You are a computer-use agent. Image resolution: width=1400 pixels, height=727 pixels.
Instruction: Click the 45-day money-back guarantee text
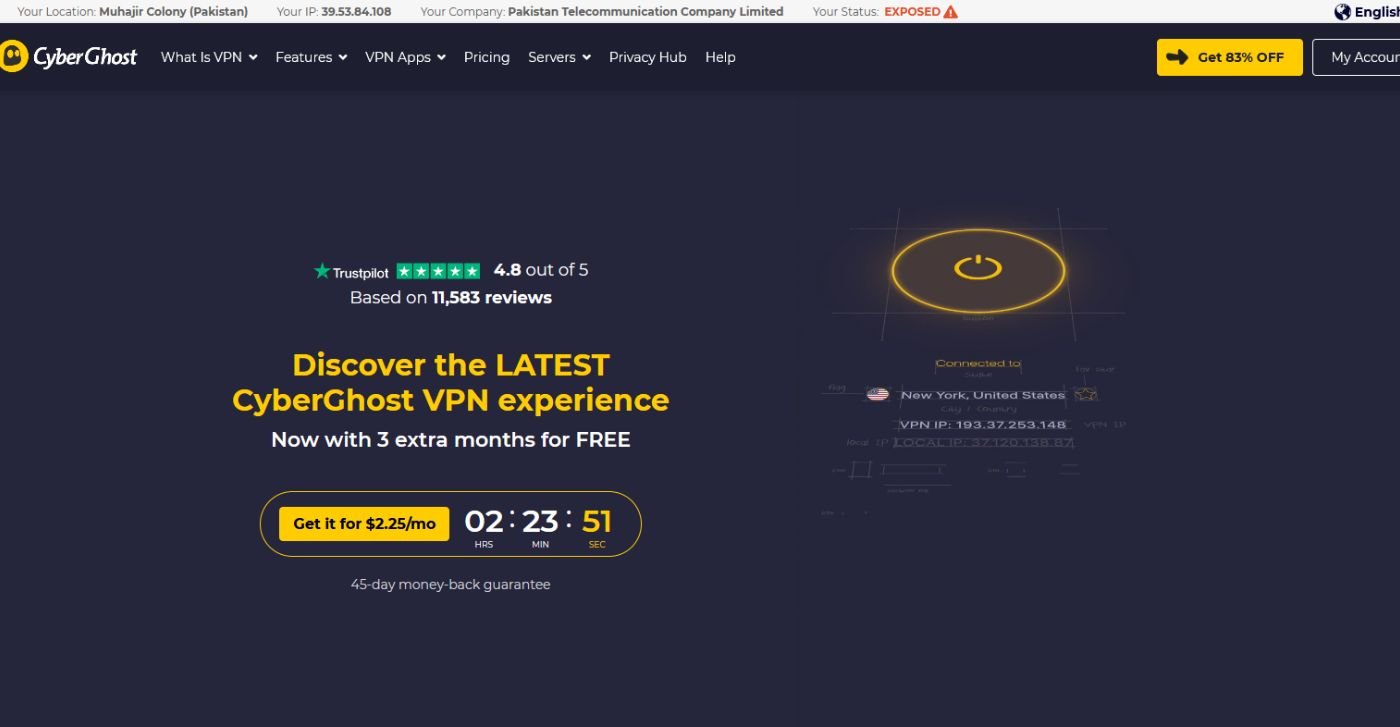point(450,584)
